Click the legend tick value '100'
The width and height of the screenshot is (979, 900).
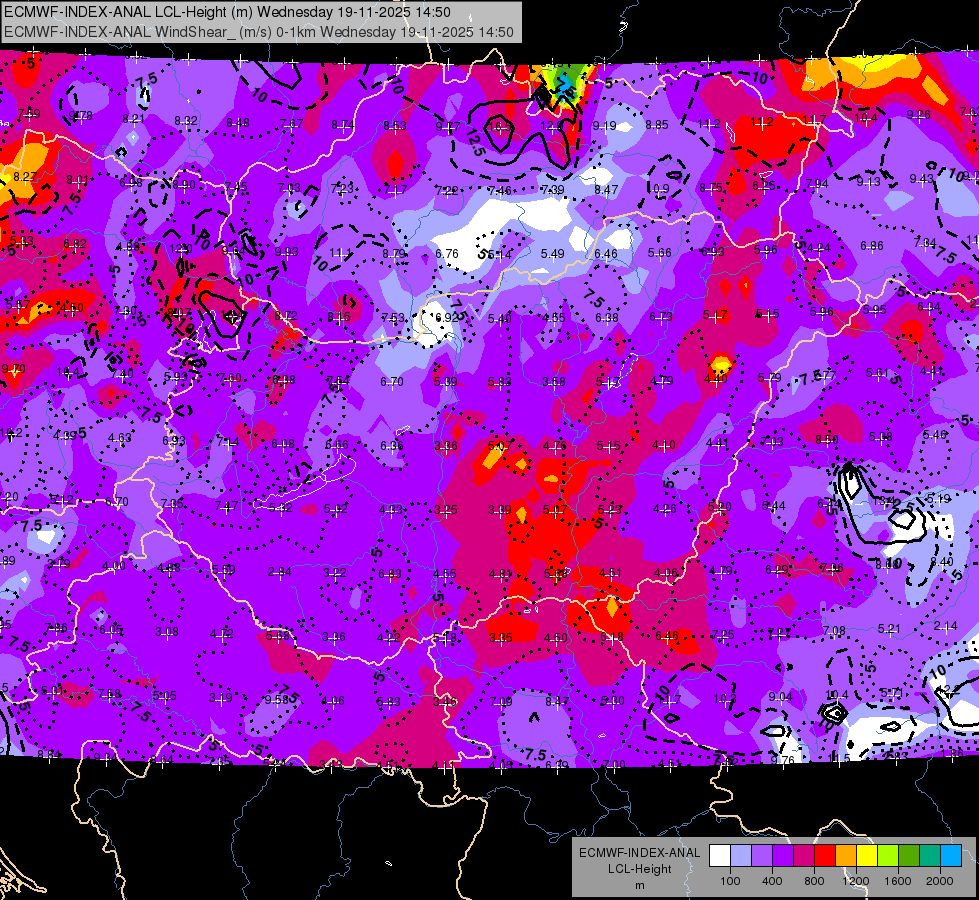tap(730, 881)
